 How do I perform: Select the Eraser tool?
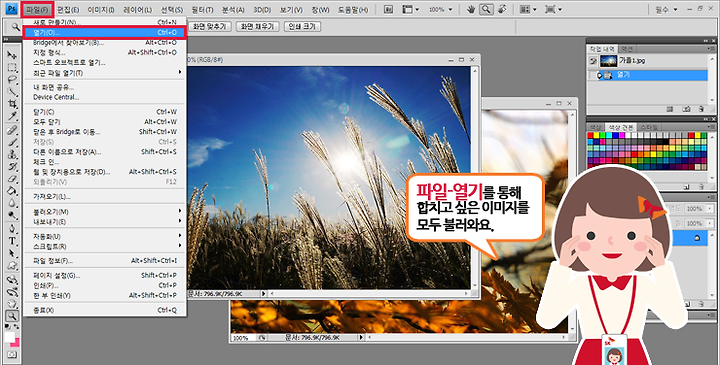pyautogui.click(x=12, y=179)
